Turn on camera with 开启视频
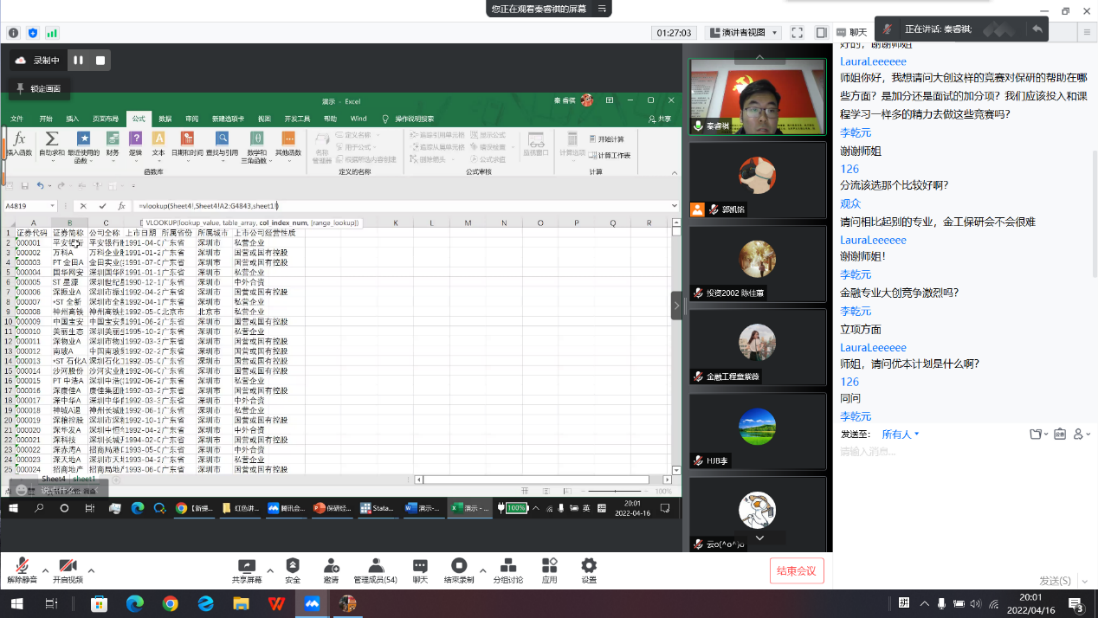 tap(68, 568)
